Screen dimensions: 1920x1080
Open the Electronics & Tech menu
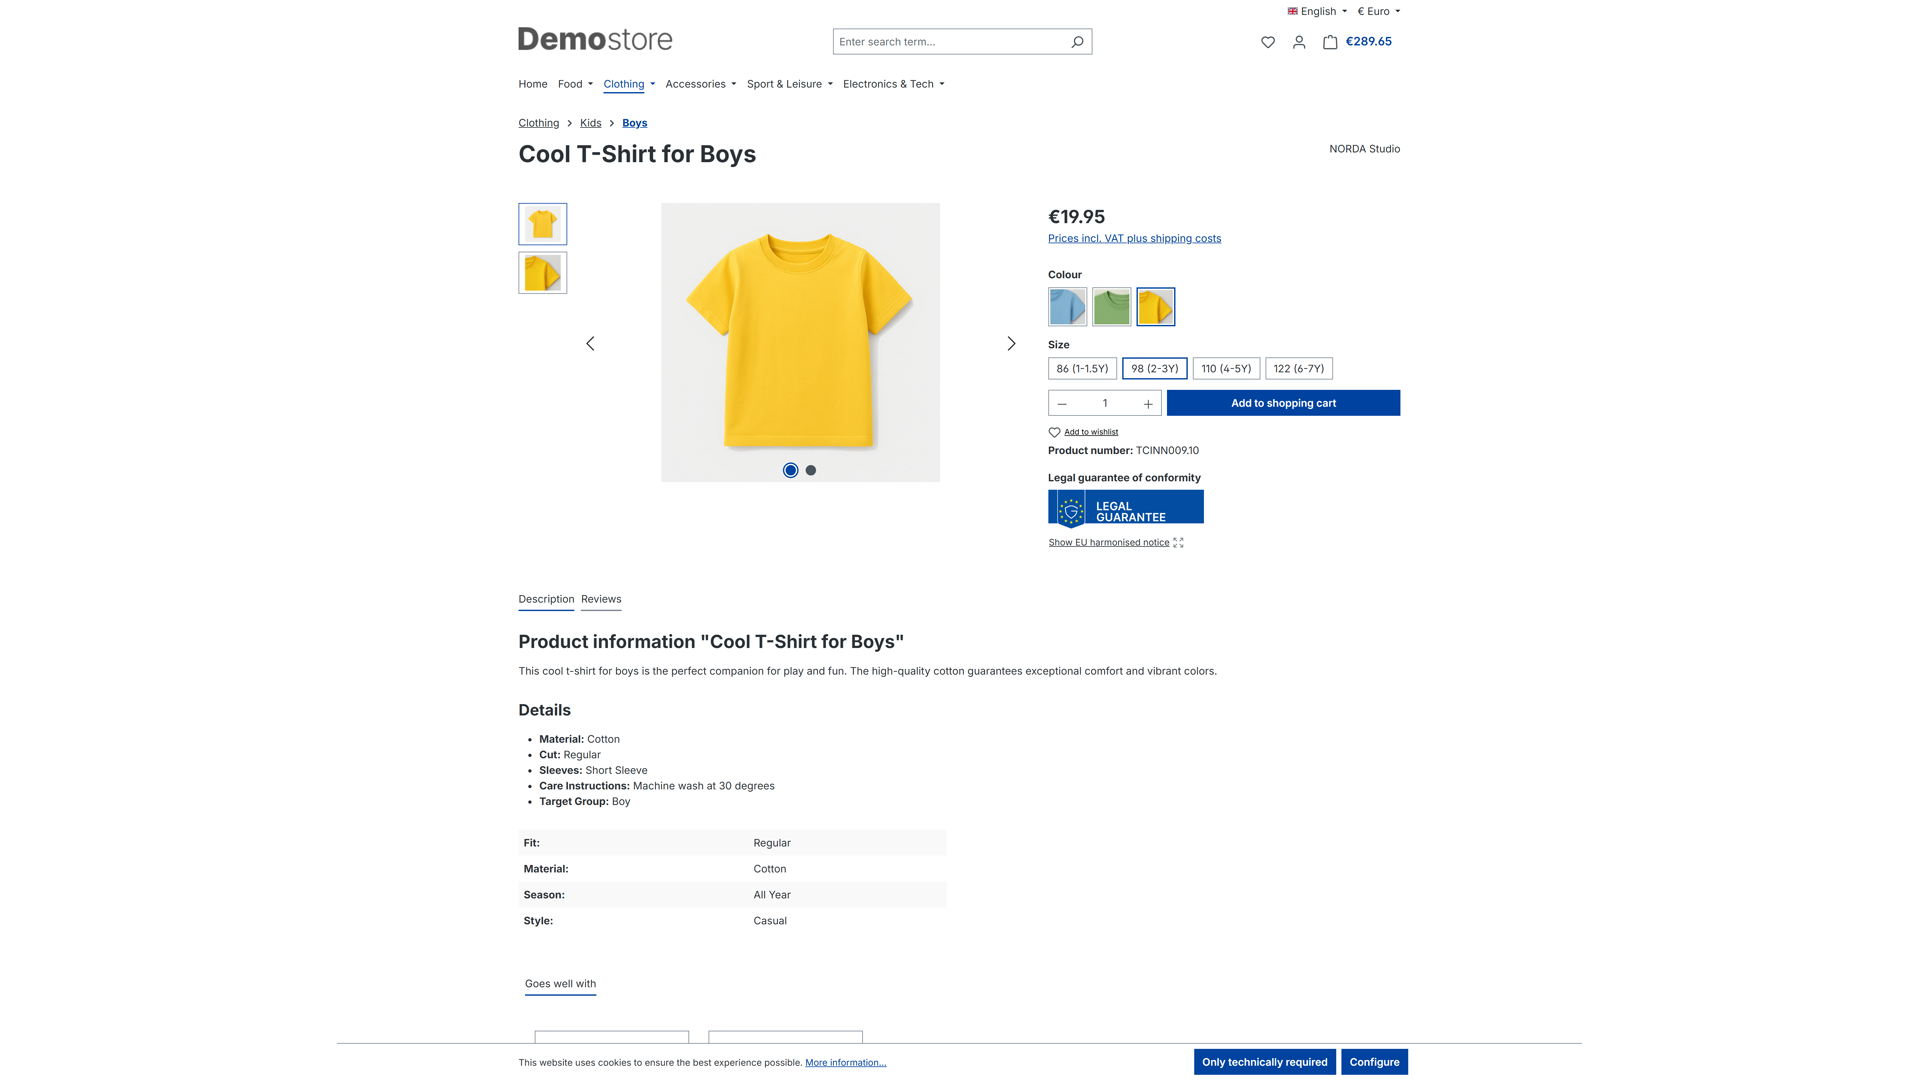coord(893,84)
